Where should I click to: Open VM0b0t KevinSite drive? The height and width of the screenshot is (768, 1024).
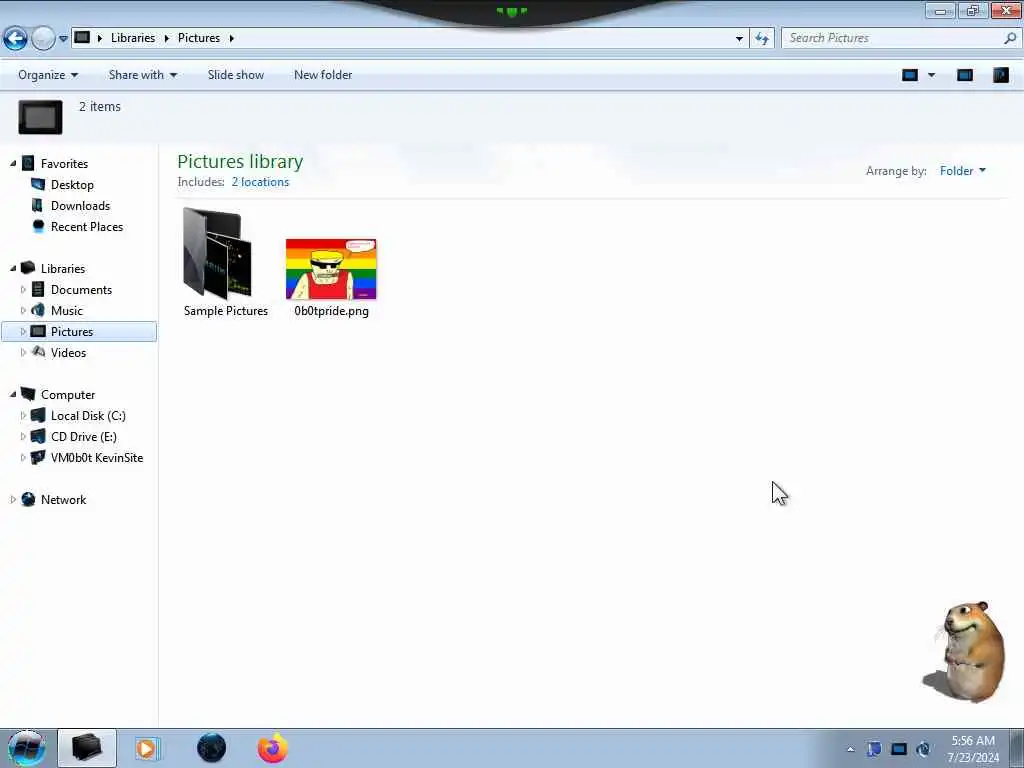pyautogui.click(x=97, y=458)
